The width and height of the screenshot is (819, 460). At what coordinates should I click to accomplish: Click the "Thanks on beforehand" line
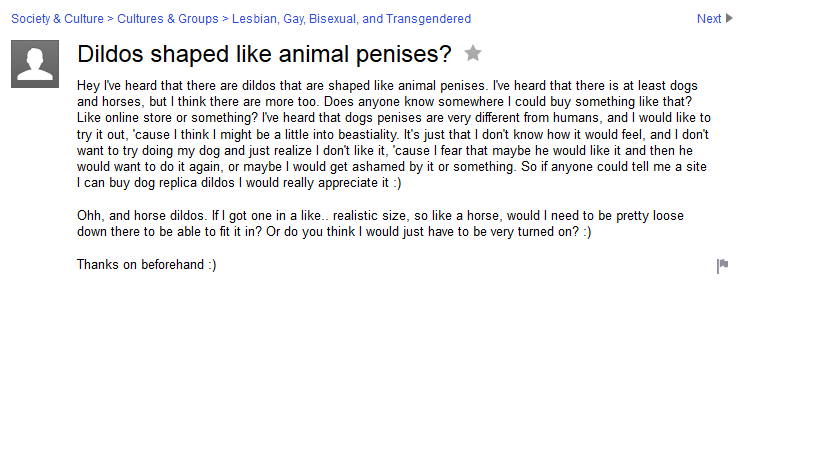click(146, 265)
